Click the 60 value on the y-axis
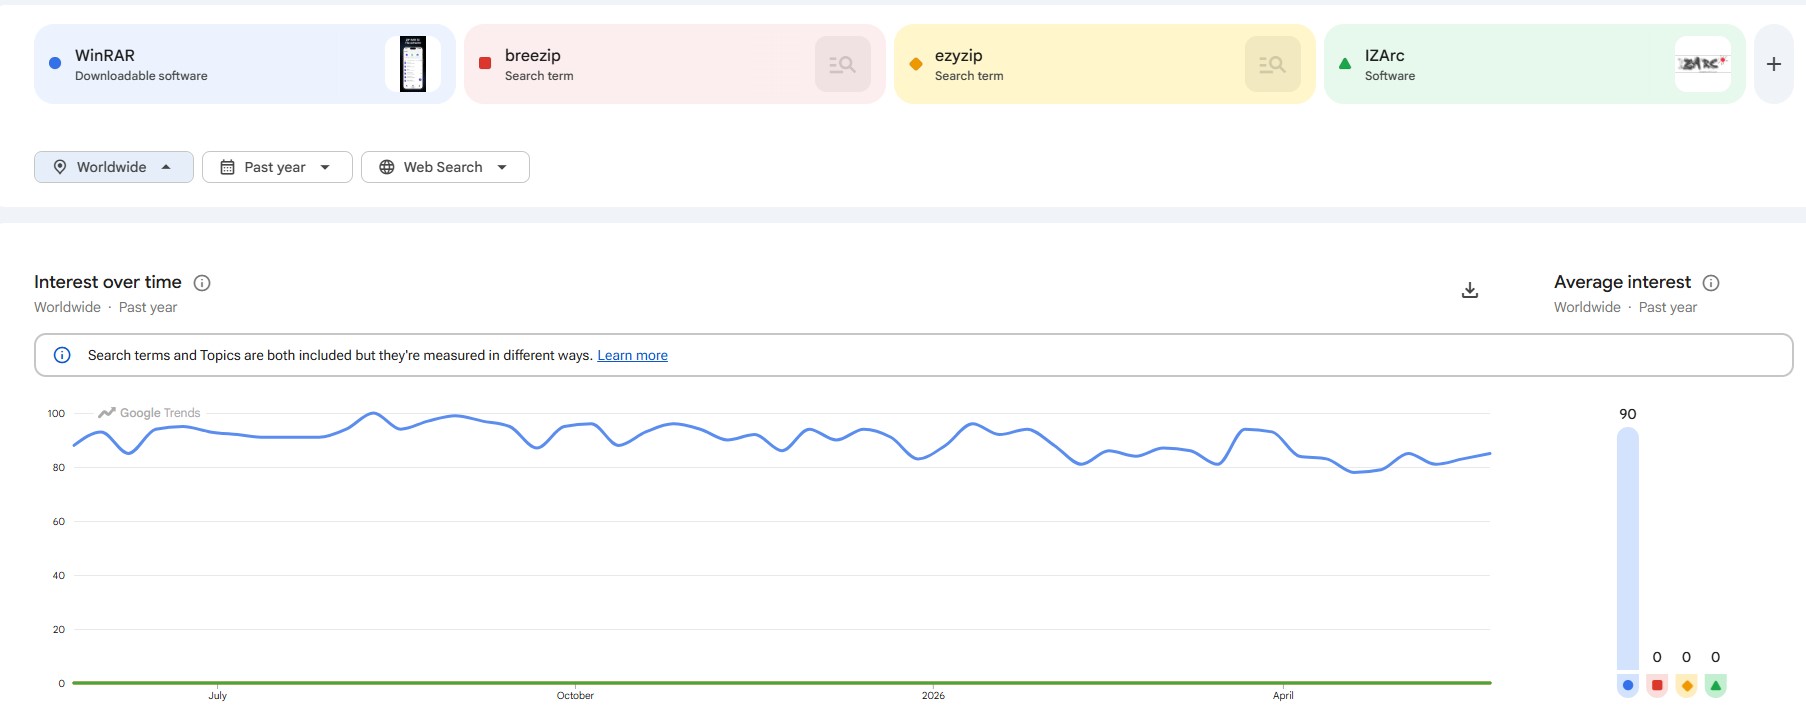The height and width of the screenshot is (725, 1806). (59, 521)
